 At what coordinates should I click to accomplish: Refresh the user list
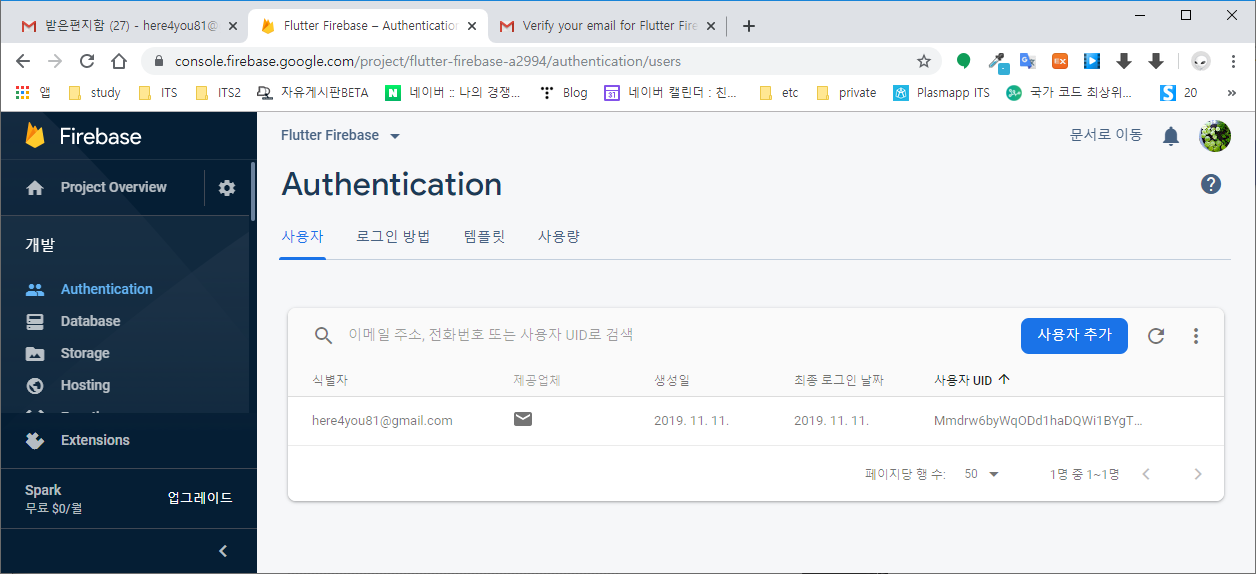[x=1156, y=336]
